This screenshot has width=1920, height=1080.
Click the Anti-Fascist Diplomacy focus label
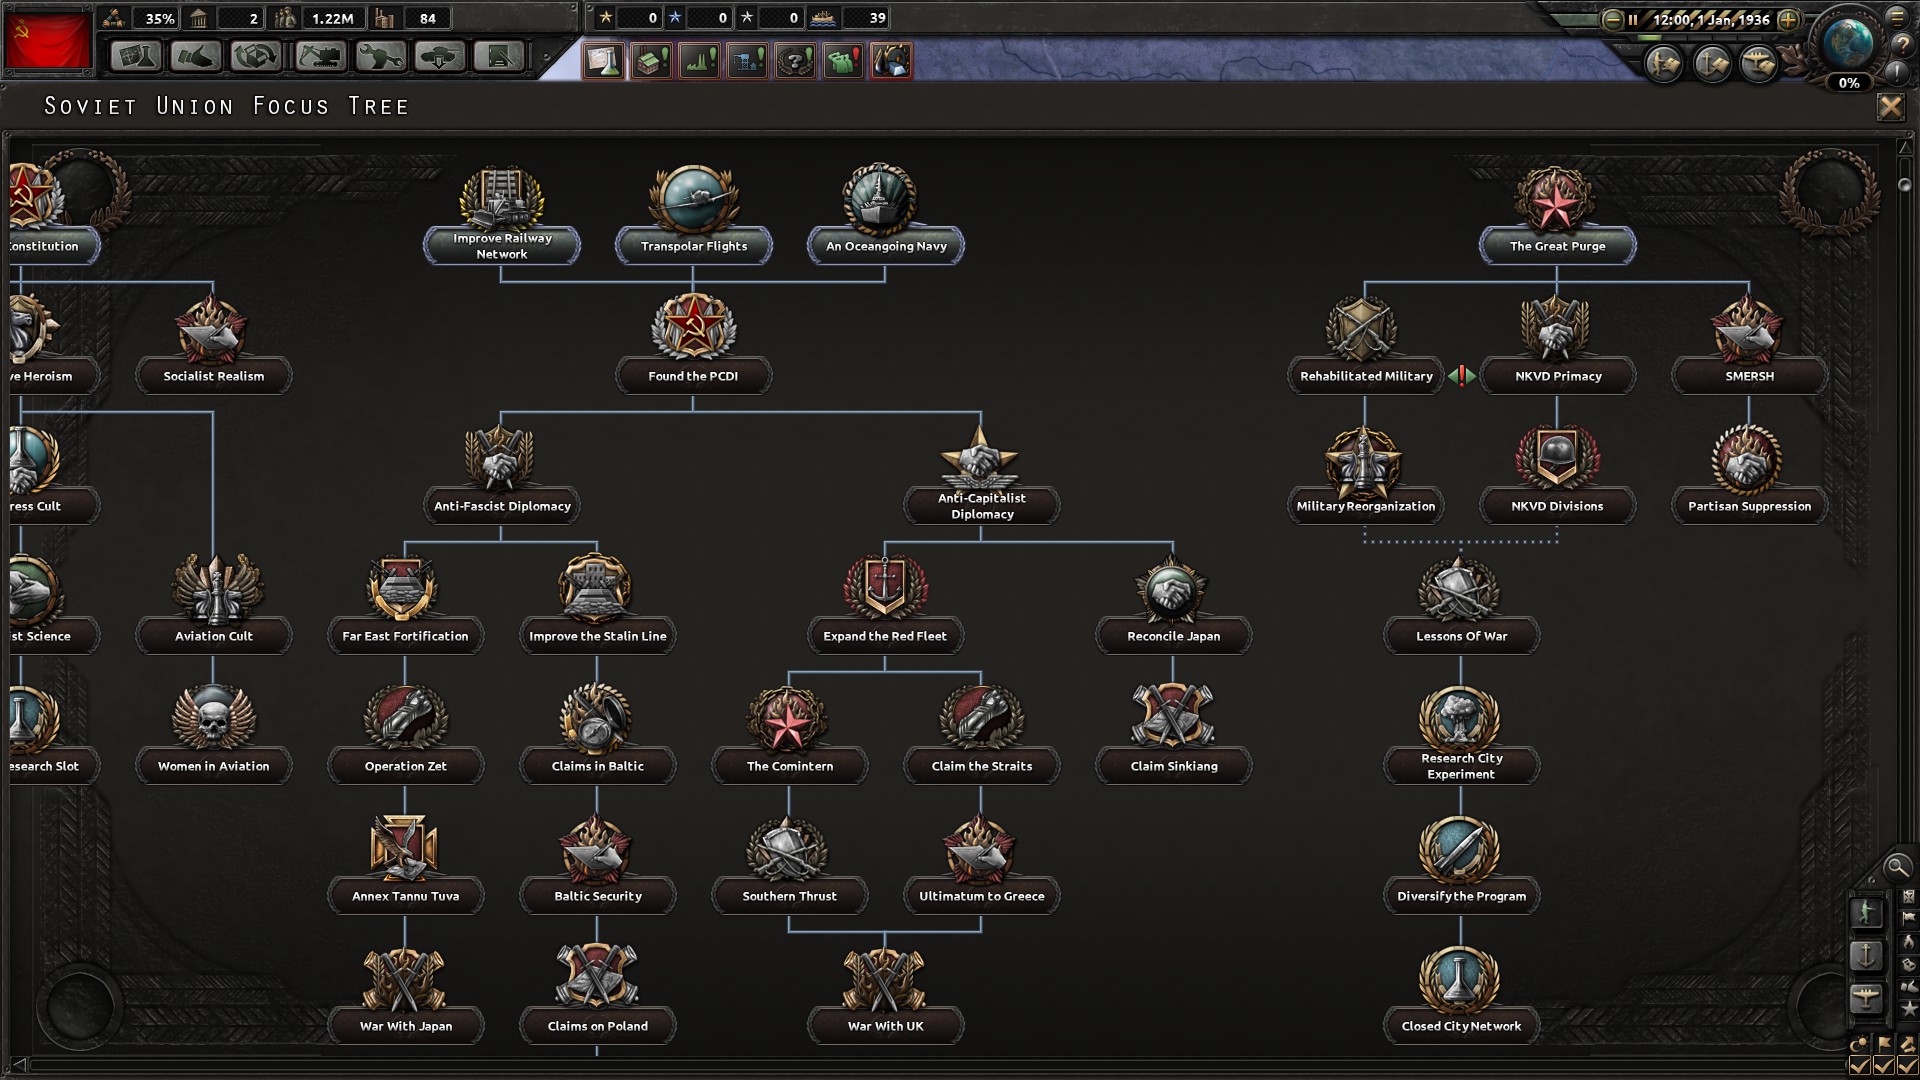[502, 506]
